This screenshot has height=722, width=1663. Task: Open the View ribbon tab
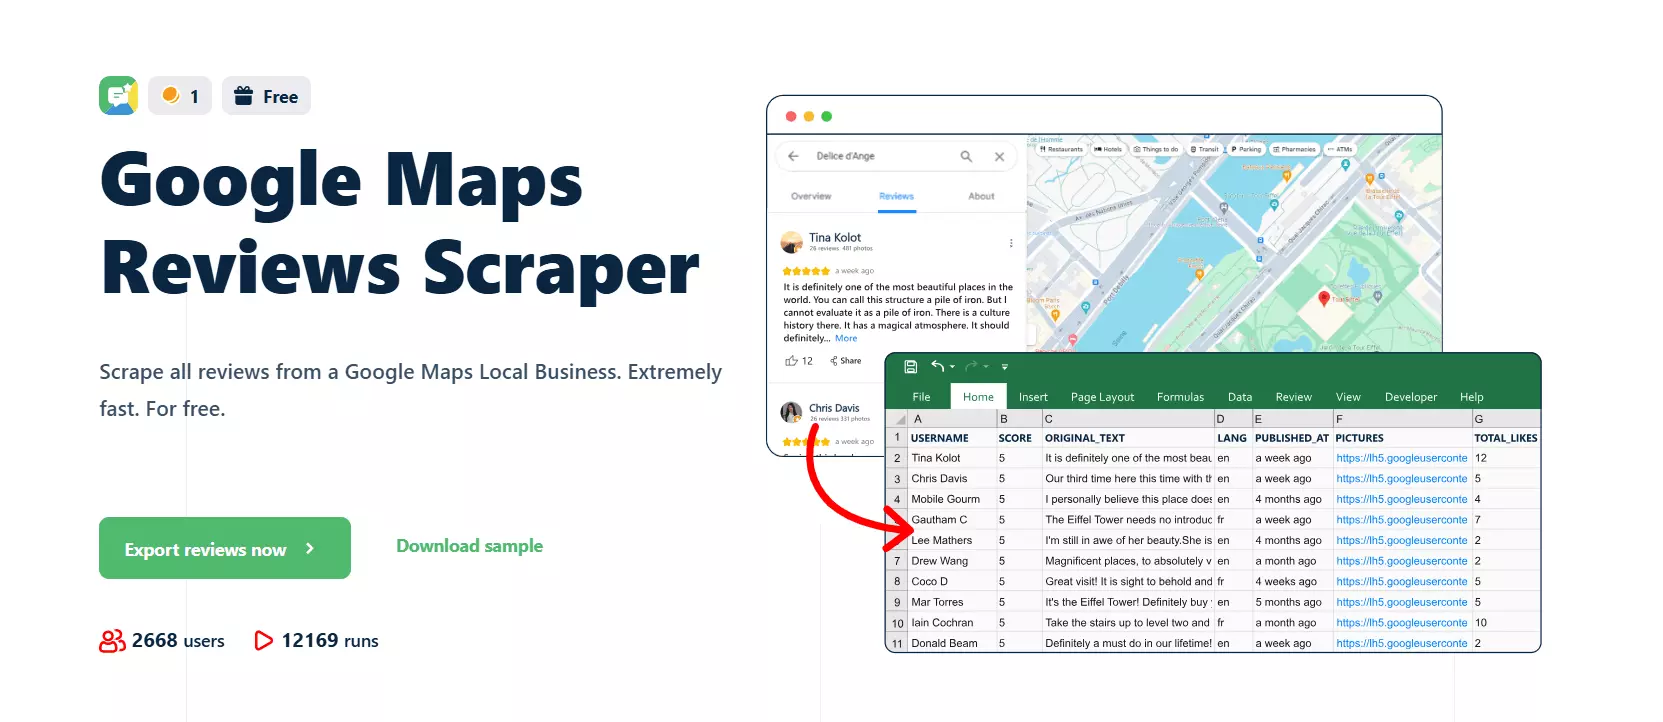click(x=1348, y=397)
